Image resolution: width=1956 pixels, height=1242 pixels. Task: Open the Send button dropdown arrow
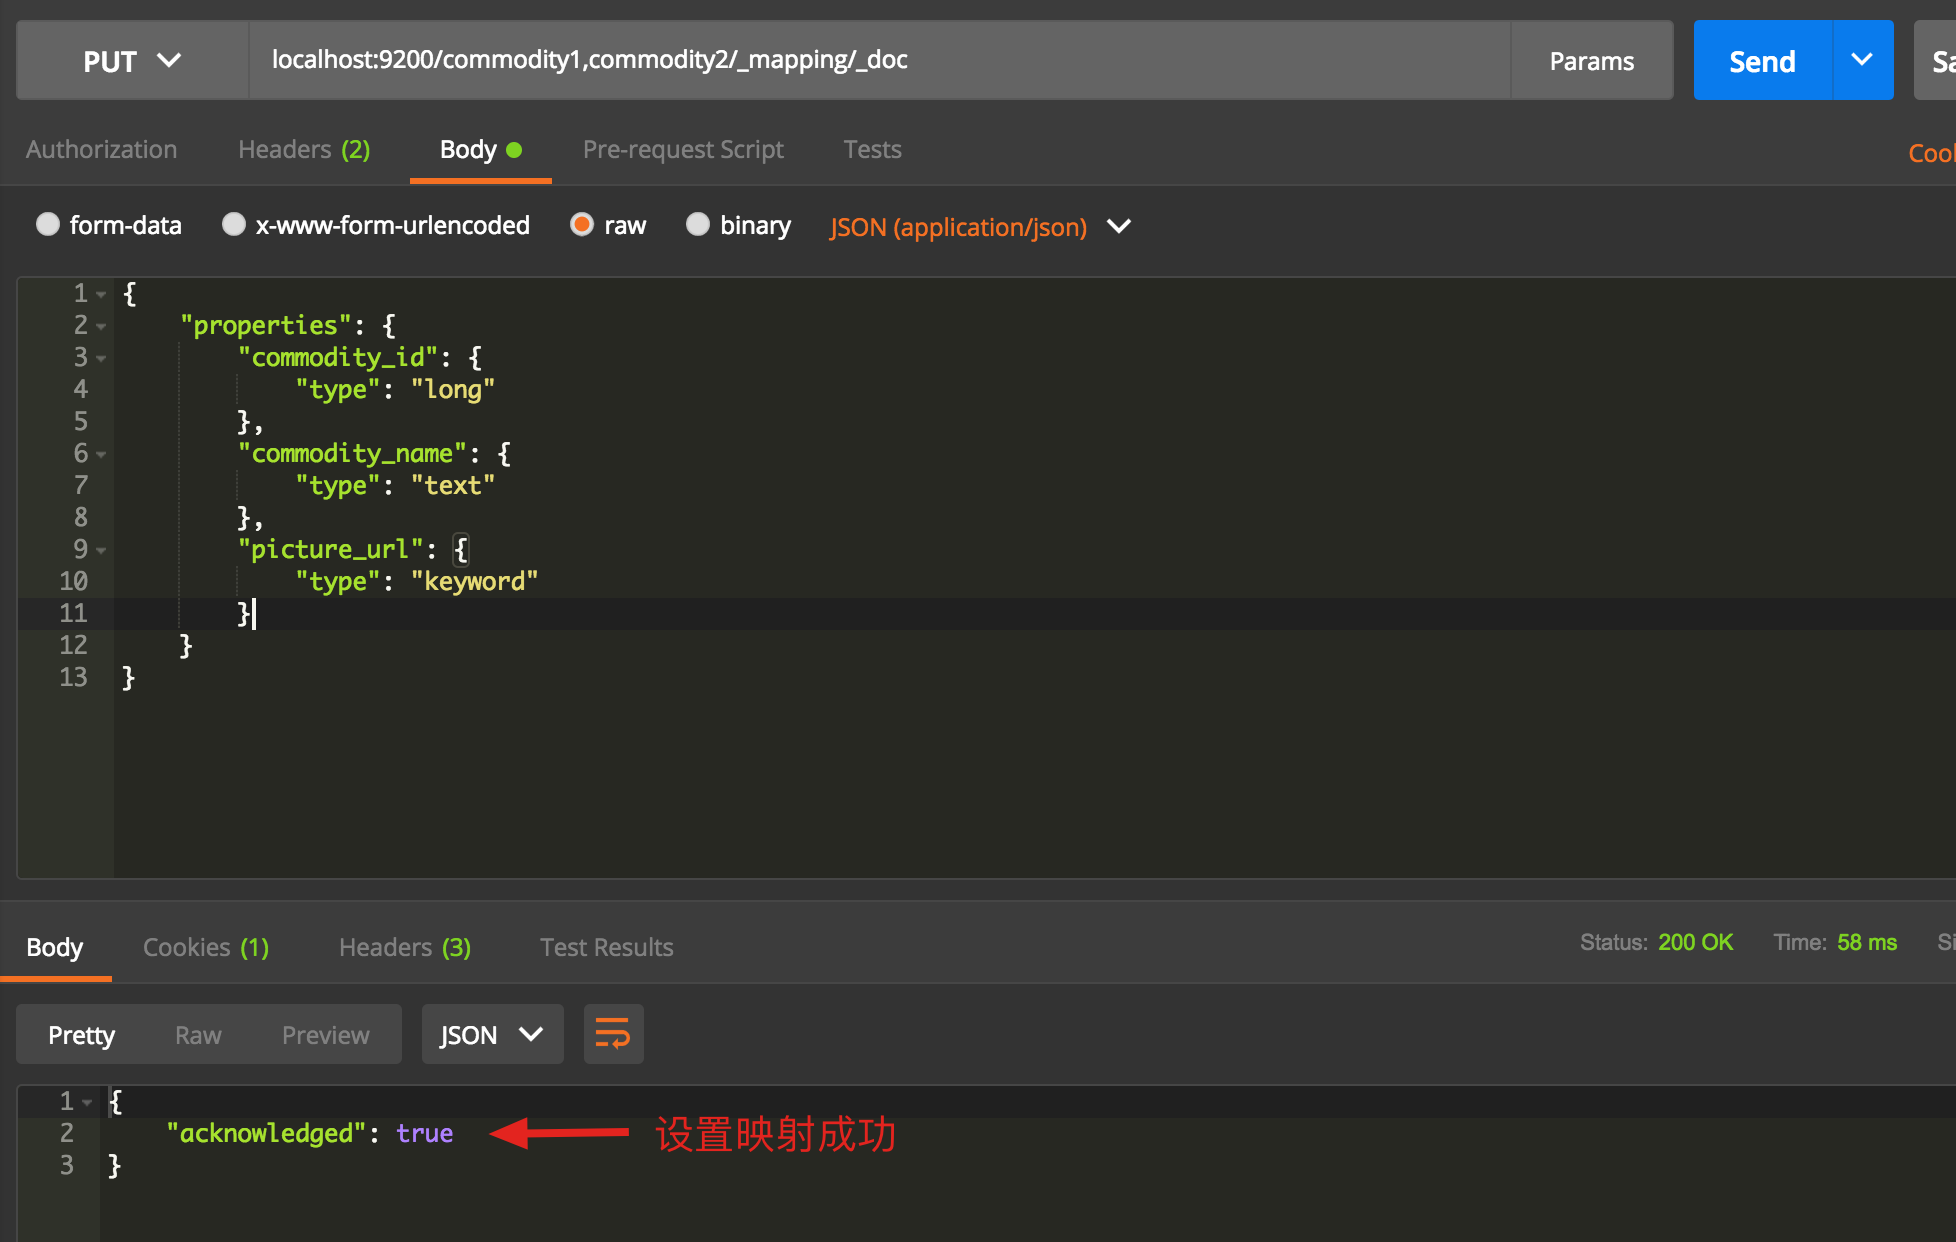(x=1862, y=60)
